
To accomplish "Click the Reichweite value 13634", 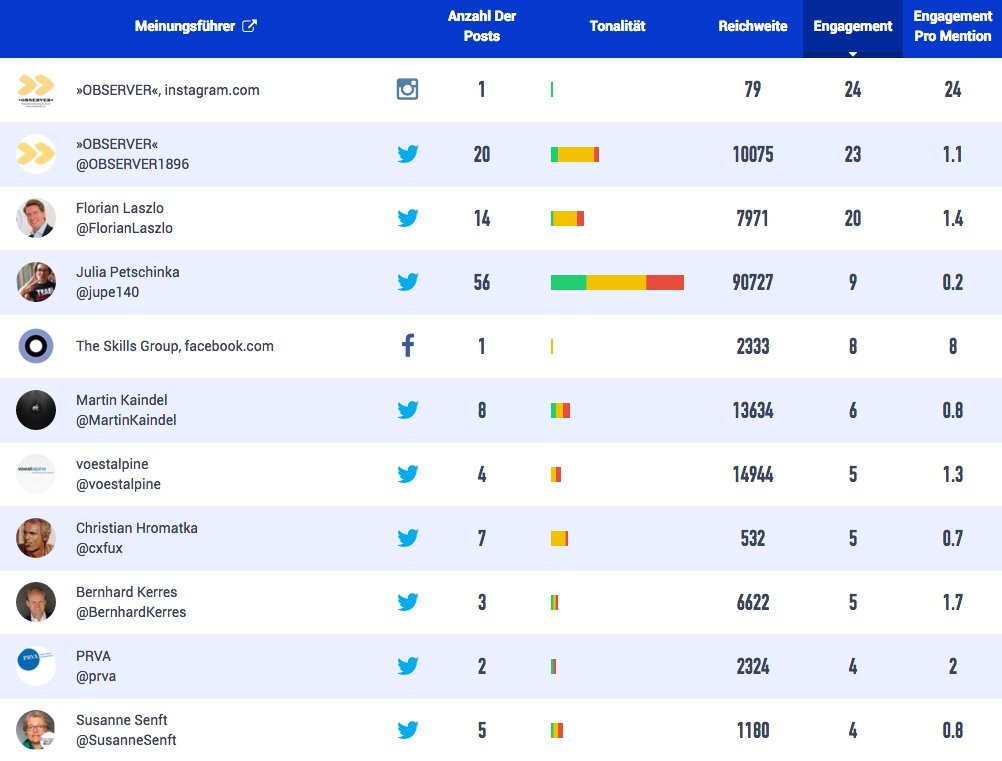I will (x=753, y=410).
